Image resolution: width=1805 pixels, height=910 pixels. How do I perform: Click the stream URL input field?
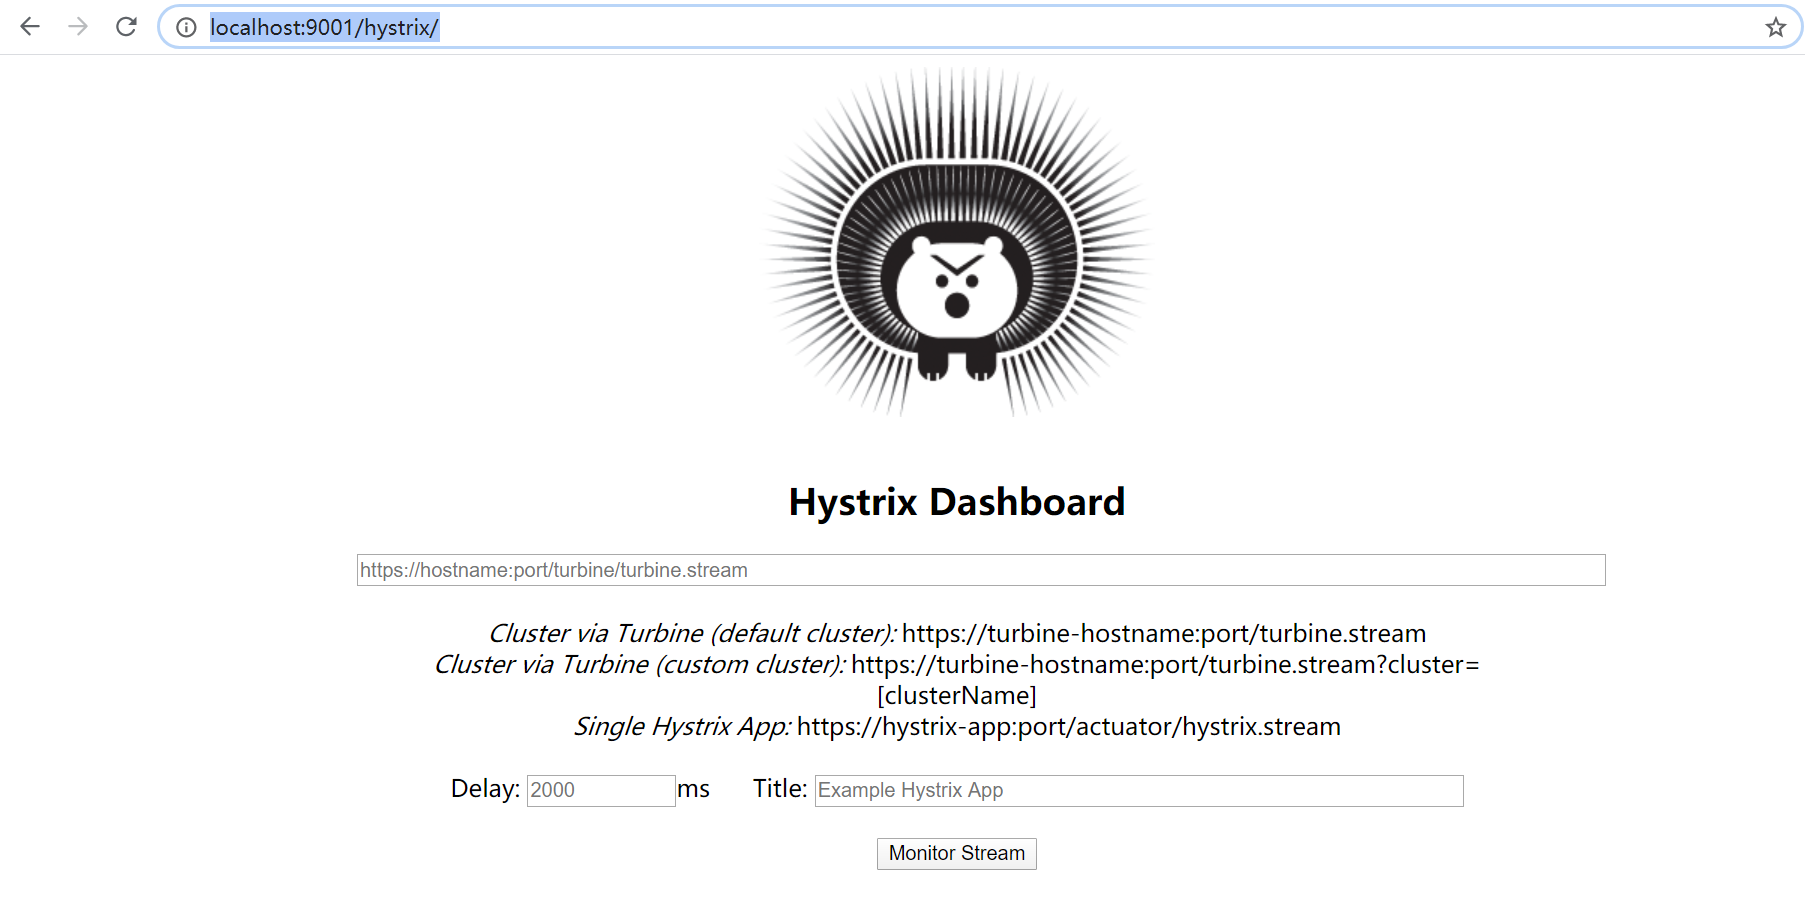(981, 570)
